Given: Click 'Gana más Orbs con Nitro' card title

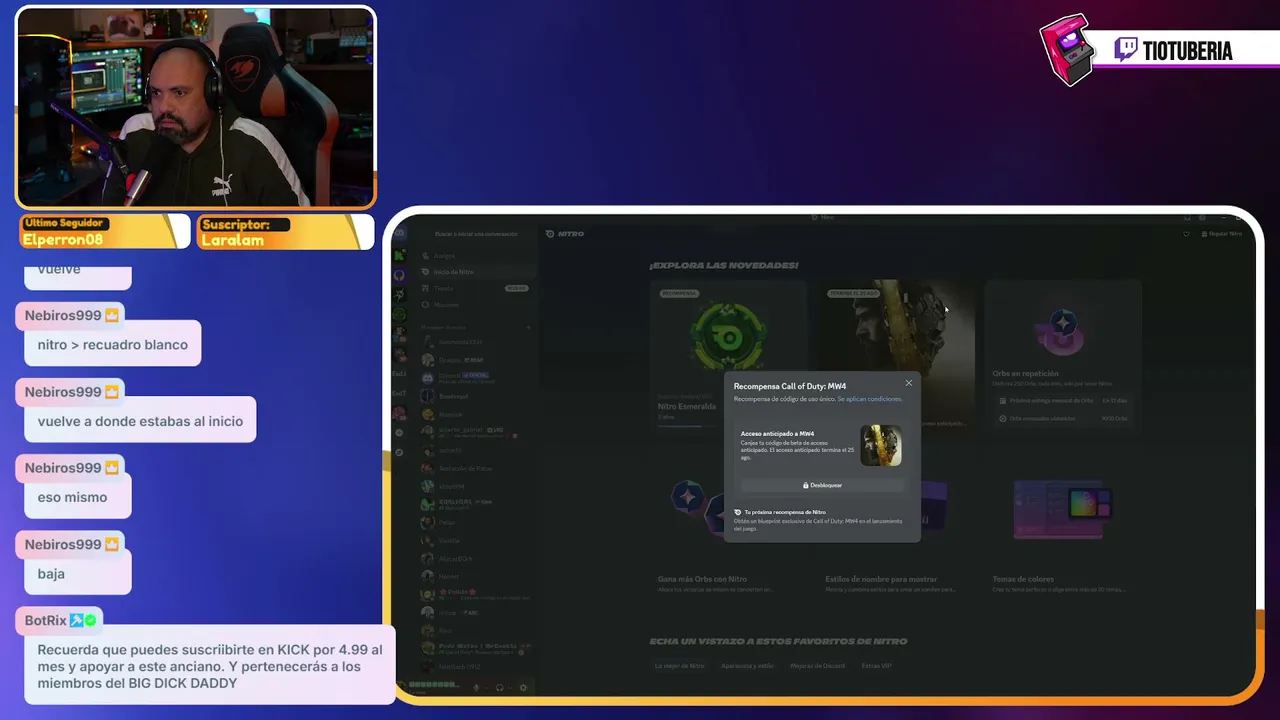Looking at the screenshot, I should [702, 579].
